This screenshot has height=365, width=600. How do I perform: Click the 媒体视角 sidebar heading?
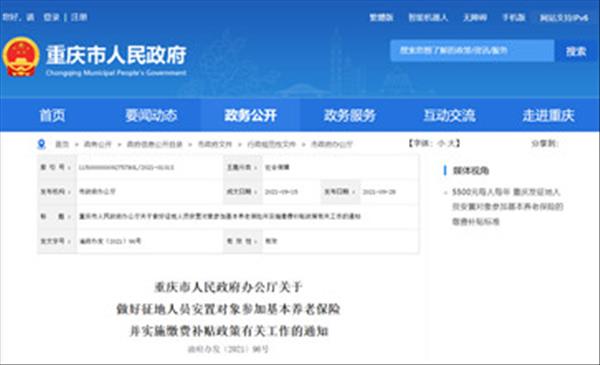pos(471,171)
